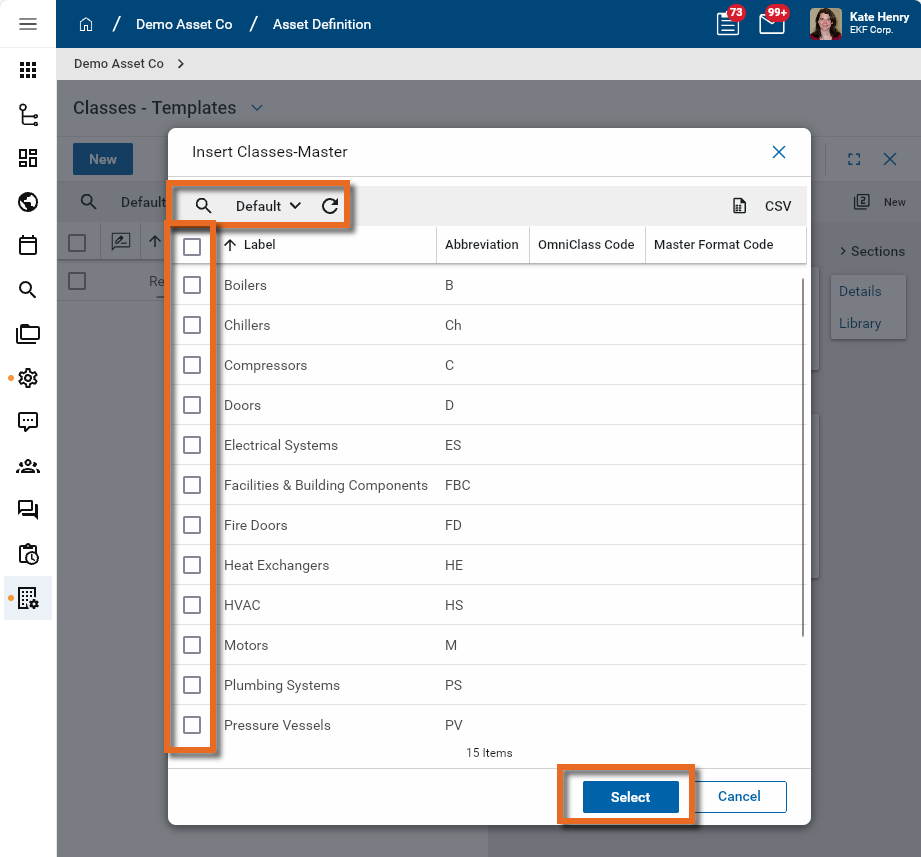Expand the Classes - Templates dropdown chevron
Viewport: 921px width, 857px height.
click(257, 108)
